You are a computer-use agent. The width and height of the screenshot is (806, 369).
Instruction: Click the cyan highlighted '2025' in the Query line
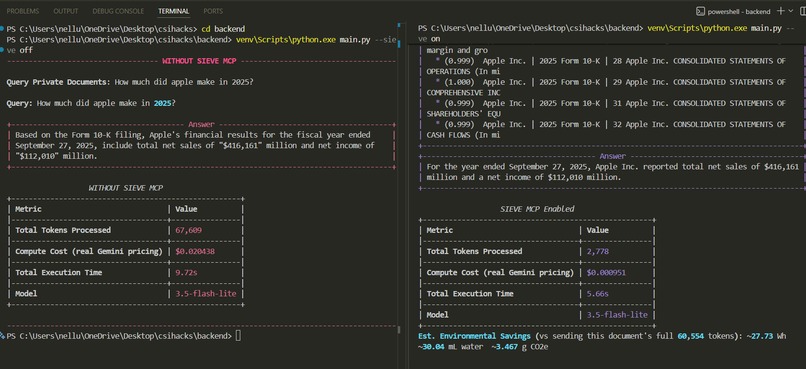[x=162, y=103]
